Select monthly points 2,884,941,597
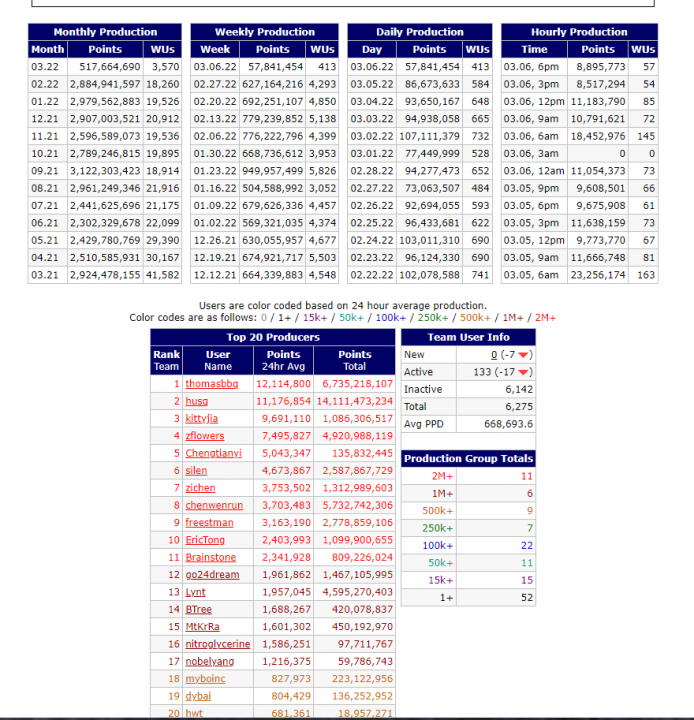This screenshot has height=720, width=694. coord(105,84)
